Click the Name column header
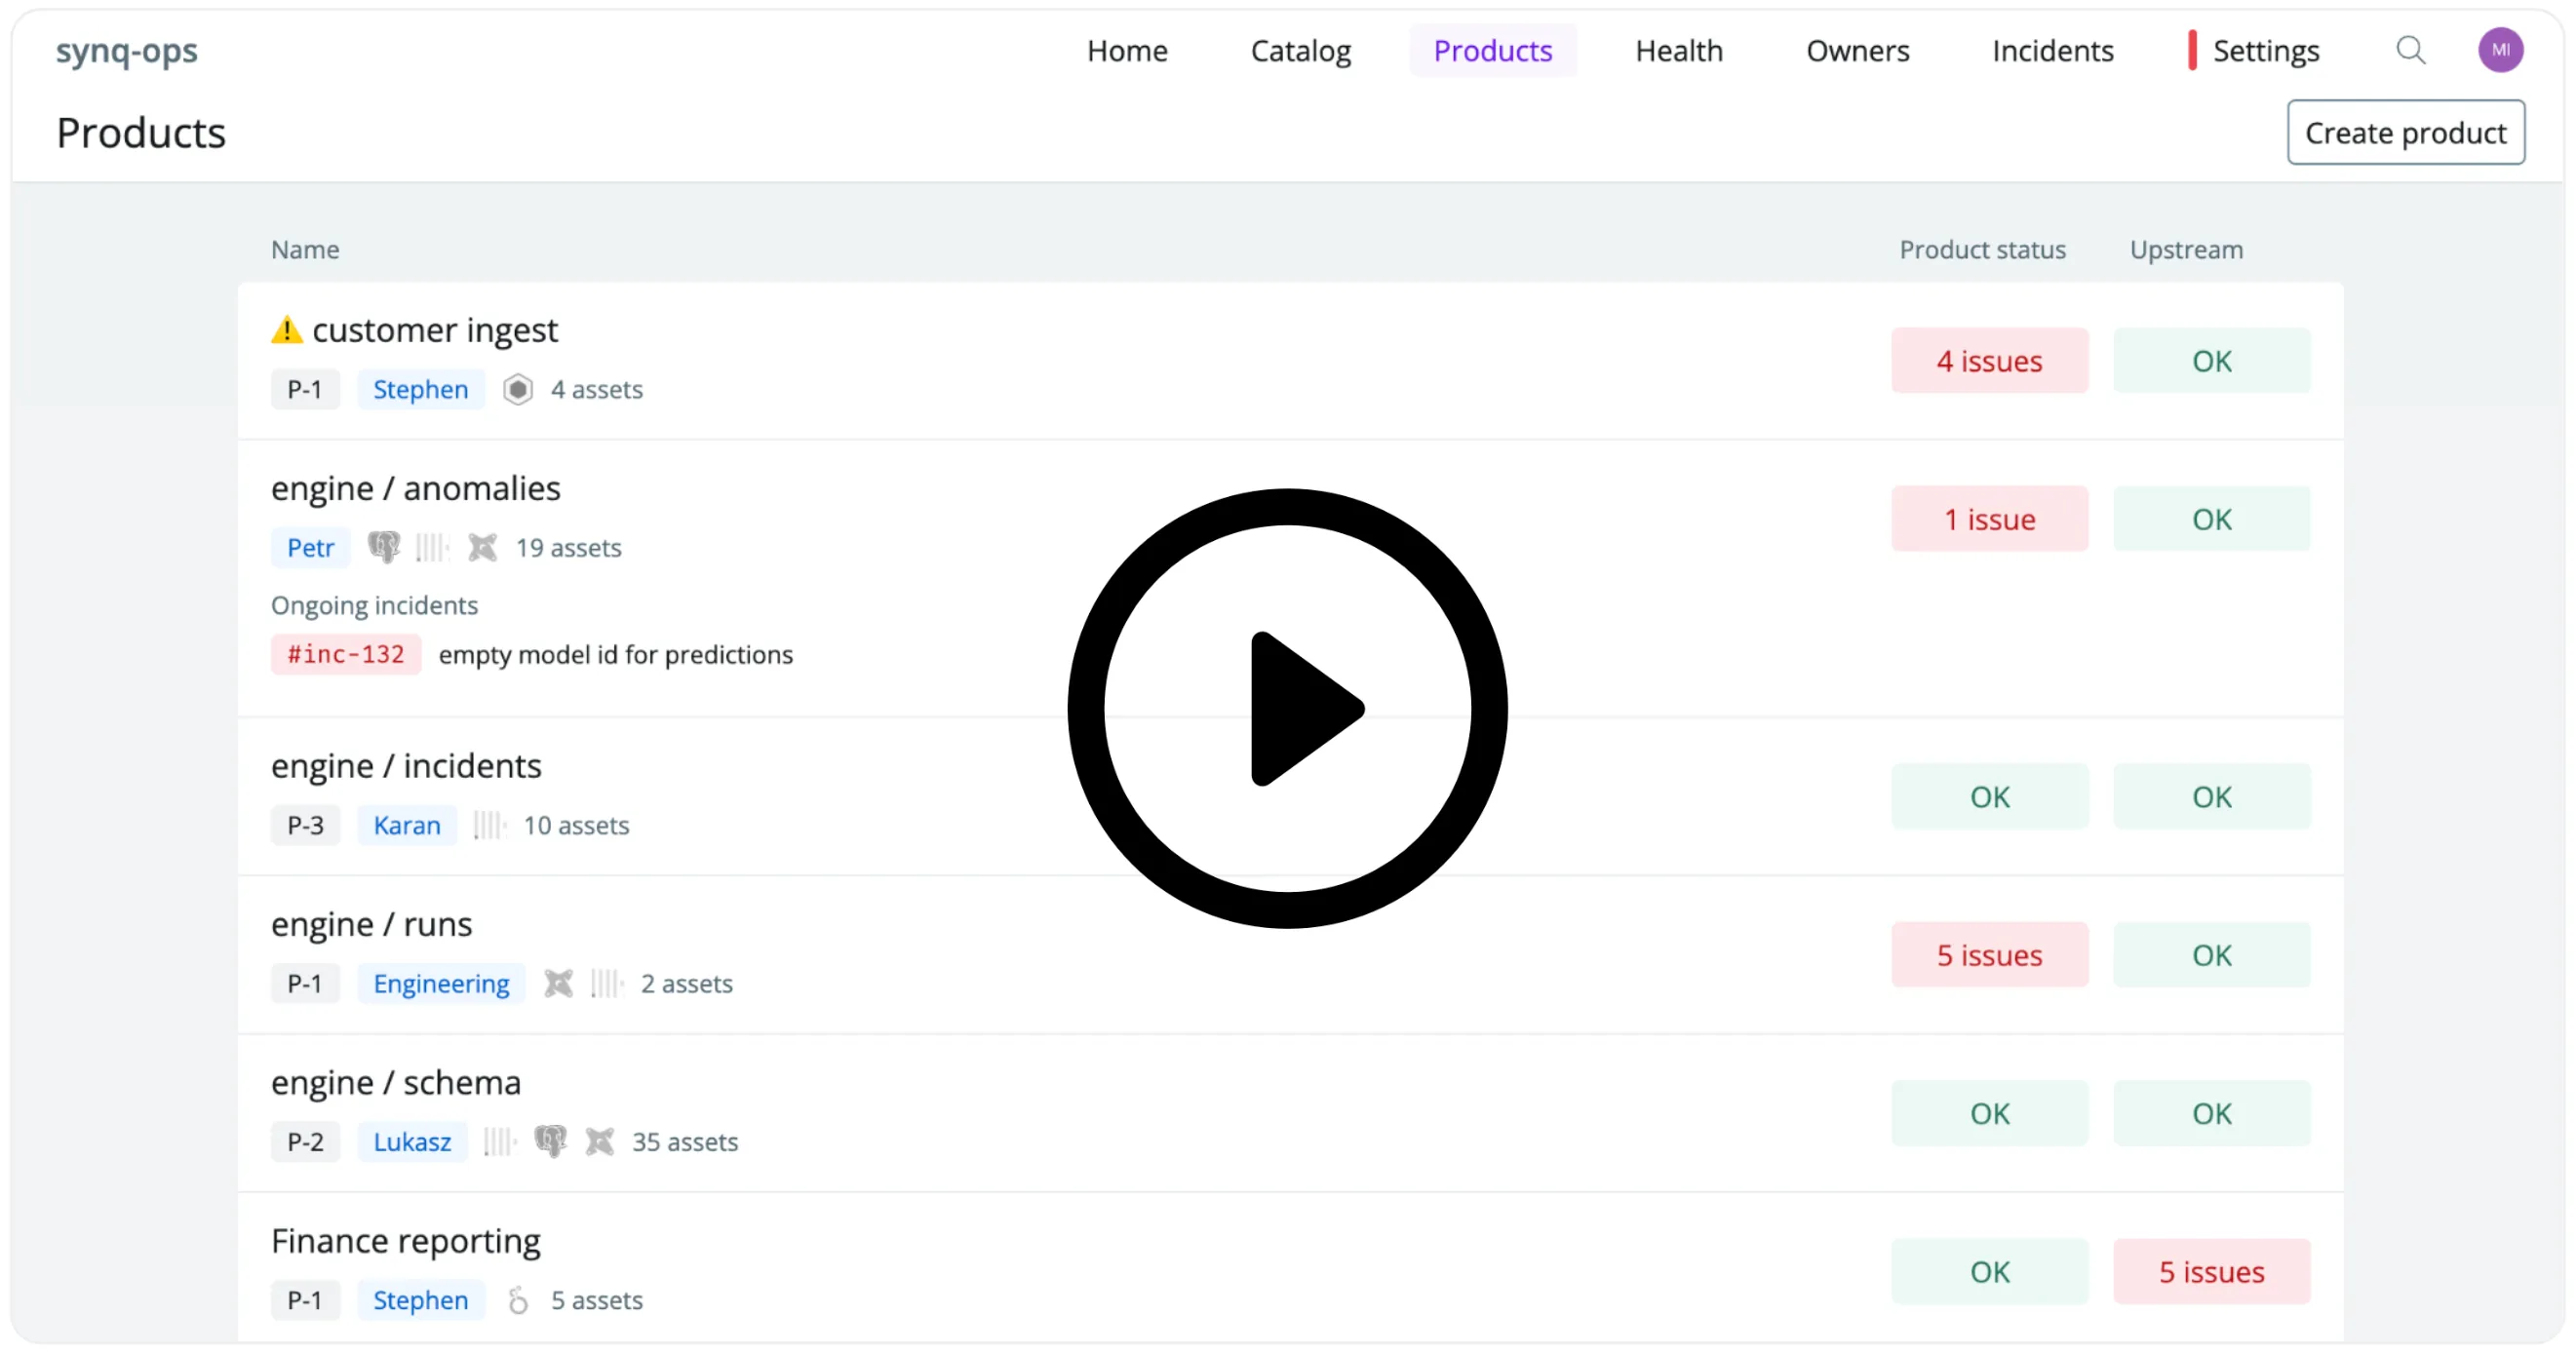The height and width of the screenshot is (1353, 2576). 305,249
